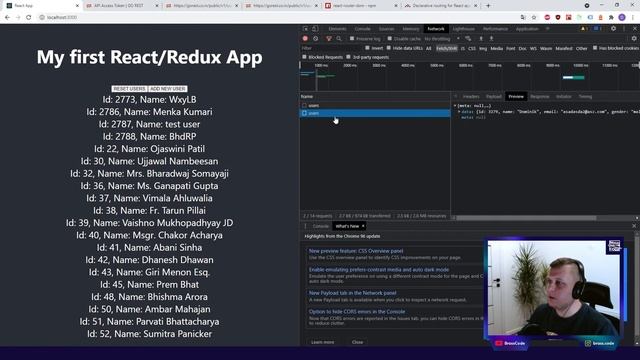640x360 pixels.
Task: Open the DevTools more options menu
Action: 624,29
